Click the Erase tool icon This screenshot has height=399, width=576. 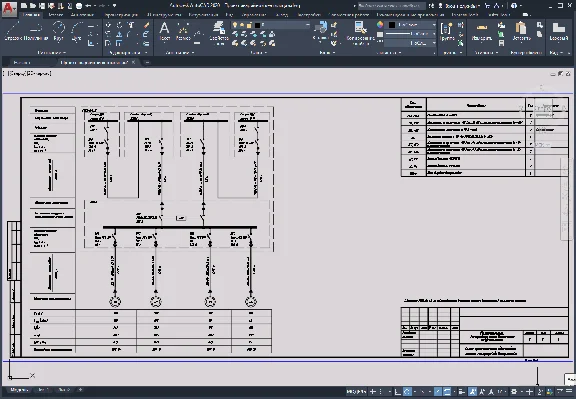pyautogui.click(x=146, y=25)
